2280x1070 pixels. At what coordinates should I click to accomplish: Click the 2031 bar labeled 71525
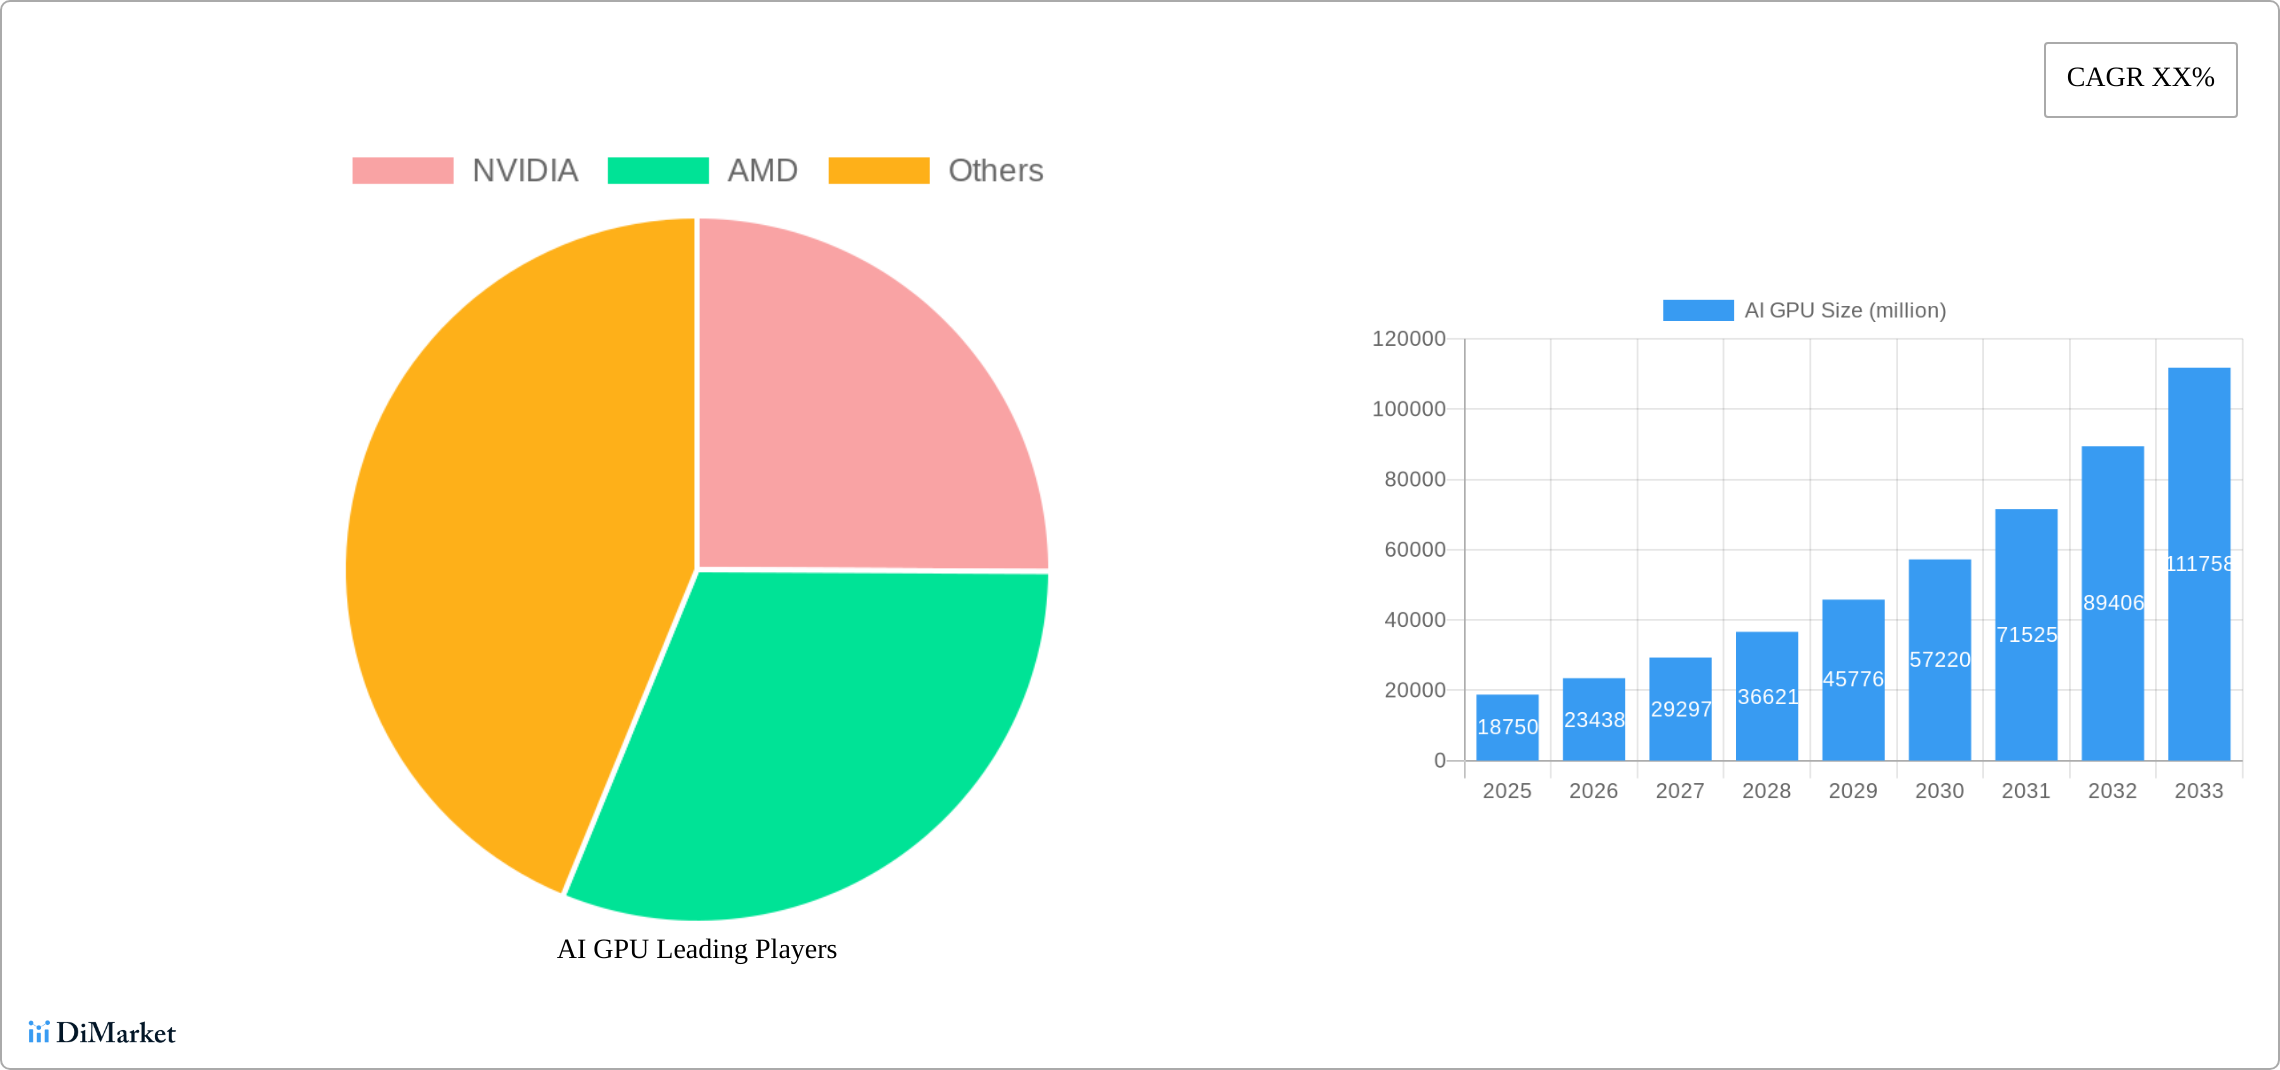(2026, 635)
